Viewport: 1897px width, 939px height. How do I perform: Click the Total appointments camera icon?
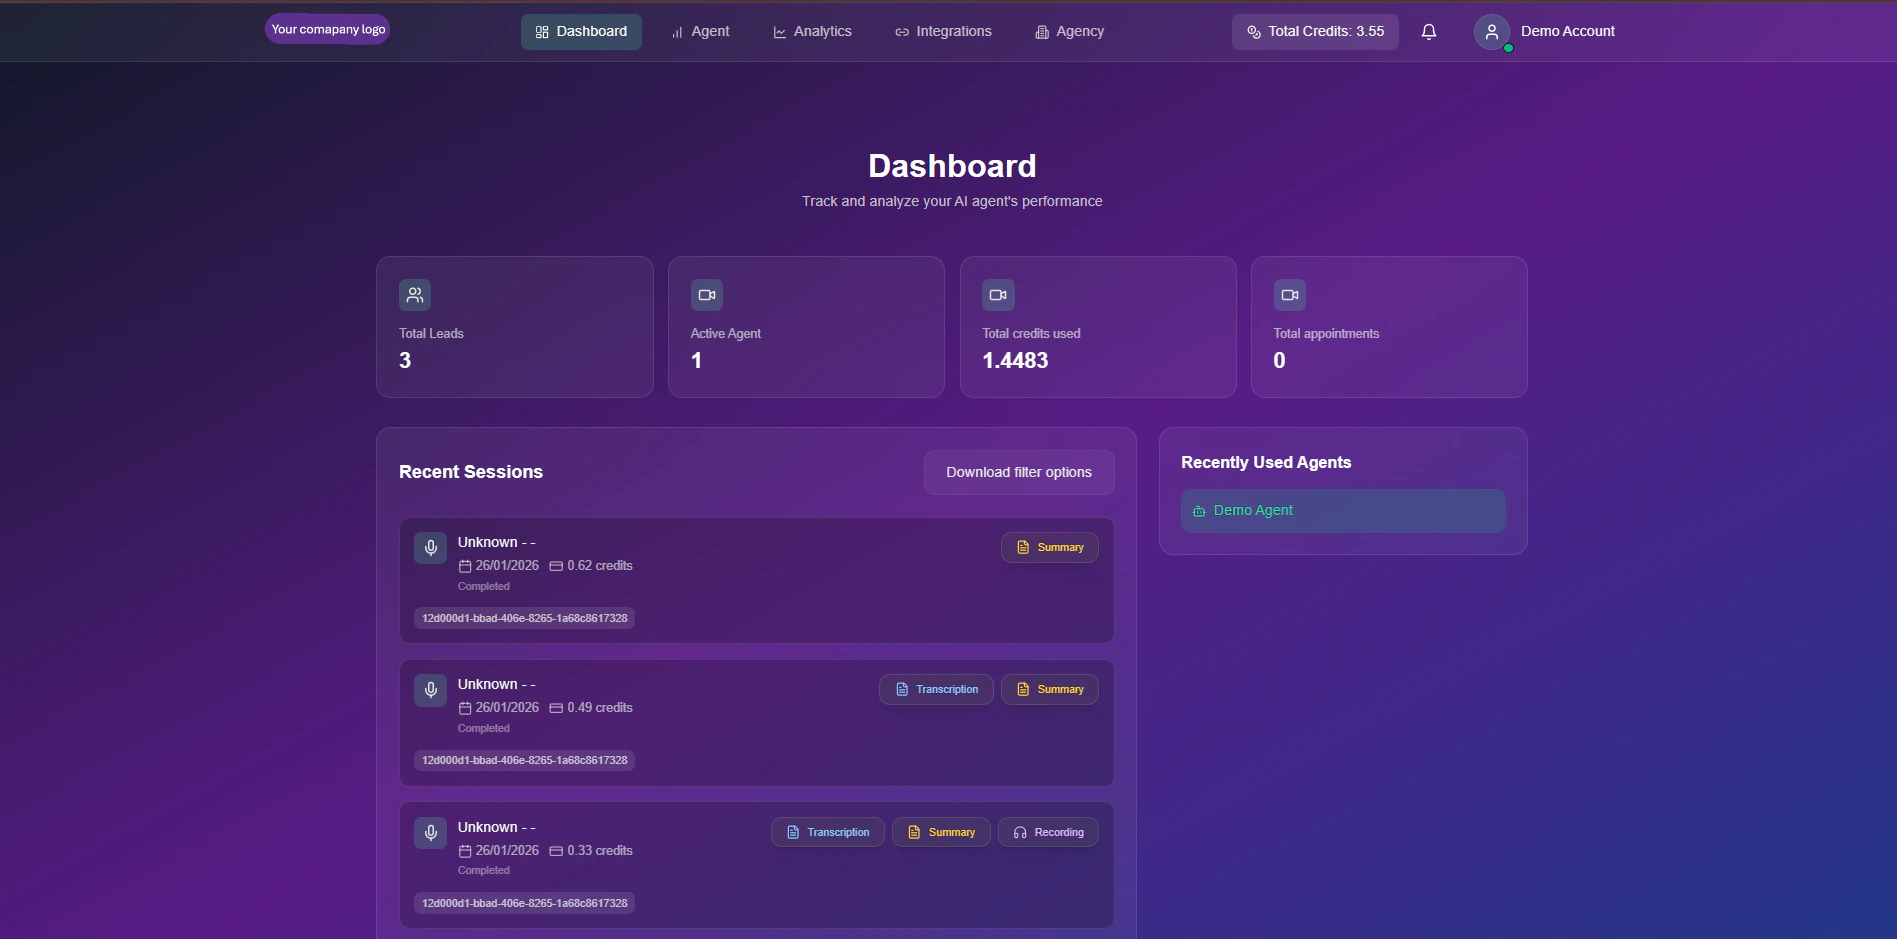point(1289,294)
